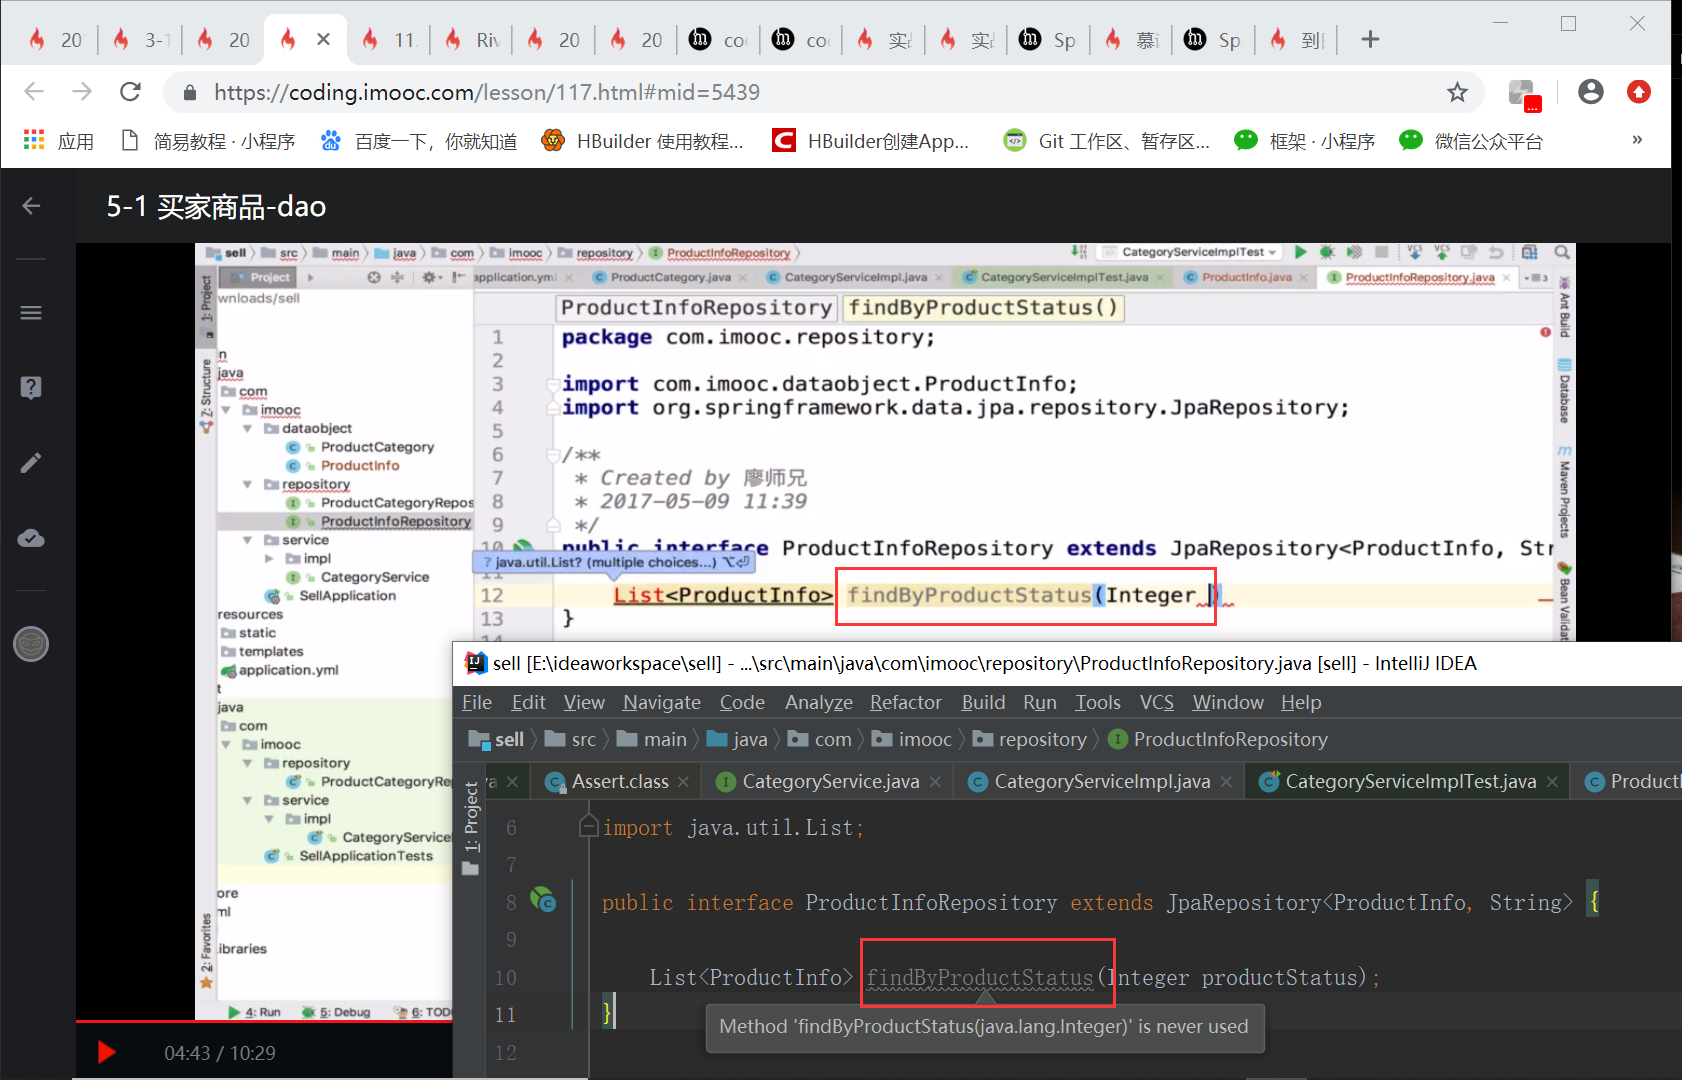View site info via the lock icon

pyautogui.click(x=190, y=93)
